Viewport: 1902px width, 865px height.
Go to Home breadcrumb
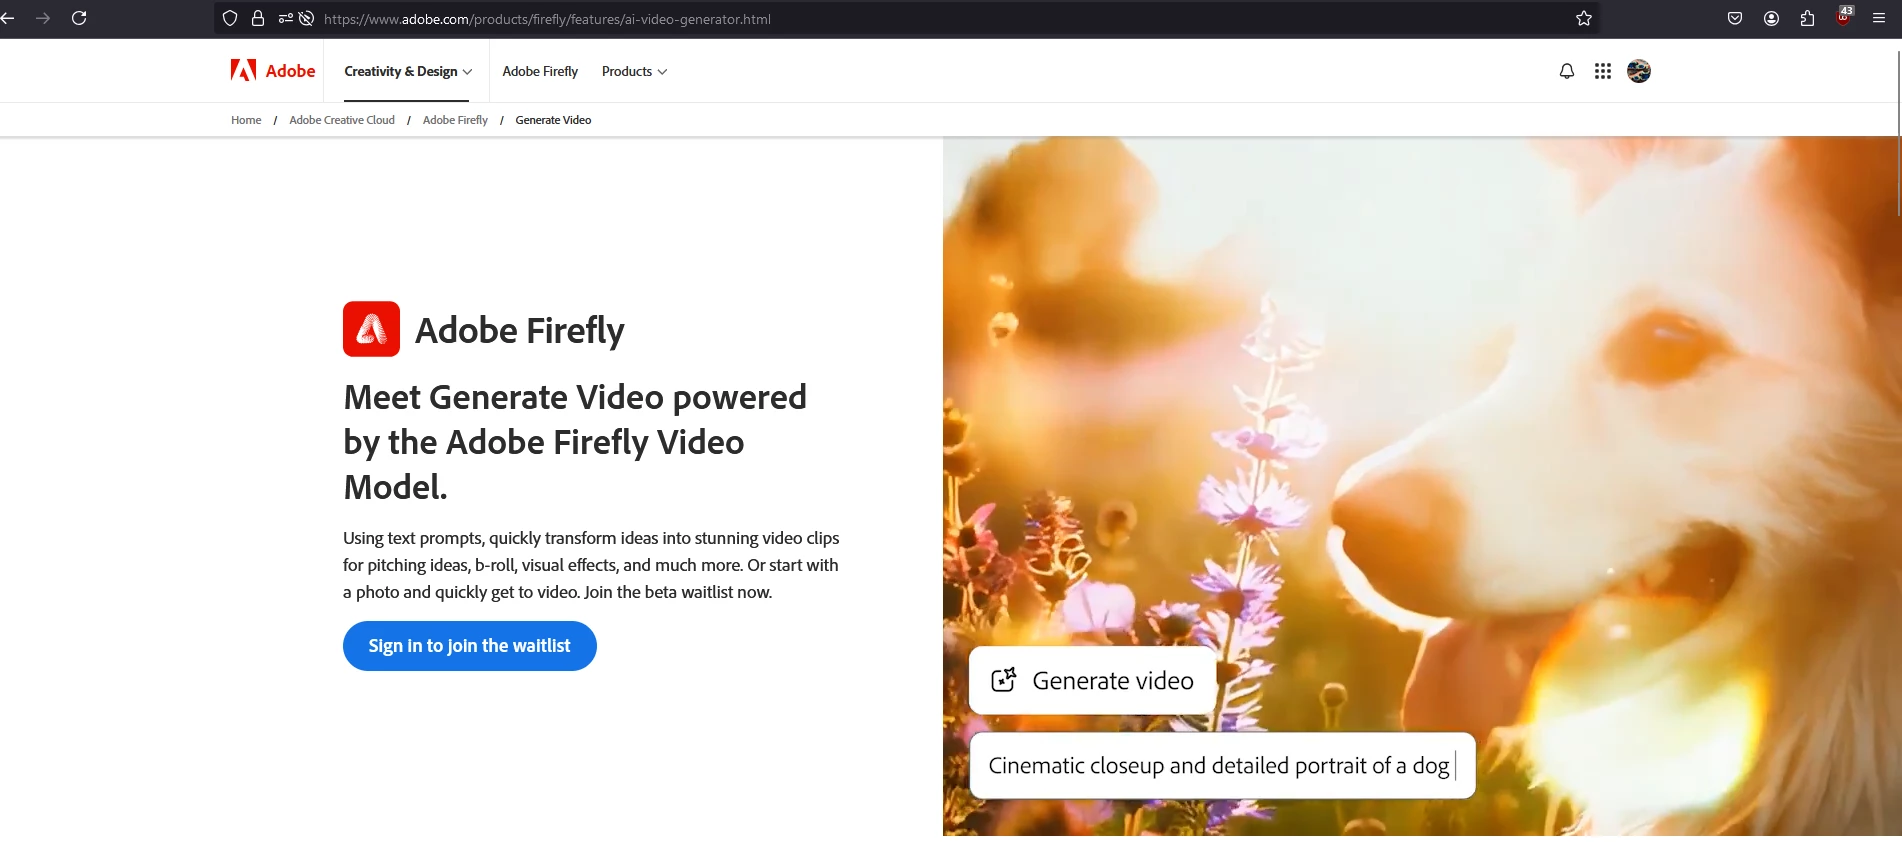click(x=246, y=120)
